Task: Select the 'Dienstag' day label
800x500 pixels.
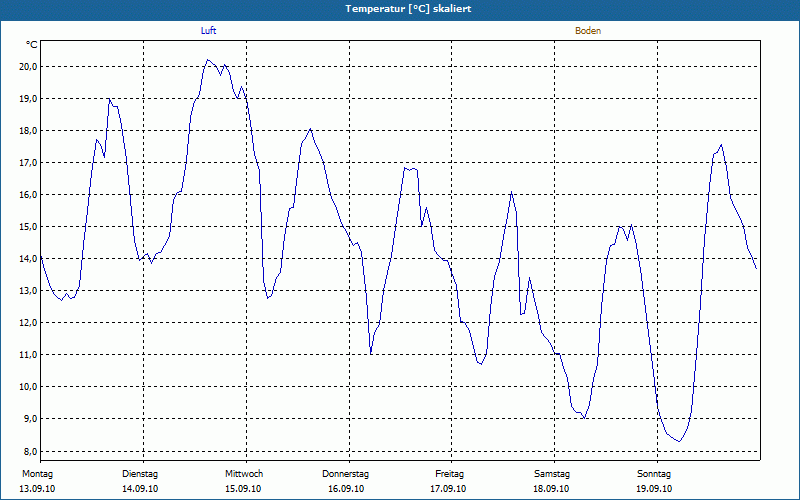Action: tap(140, 474)
